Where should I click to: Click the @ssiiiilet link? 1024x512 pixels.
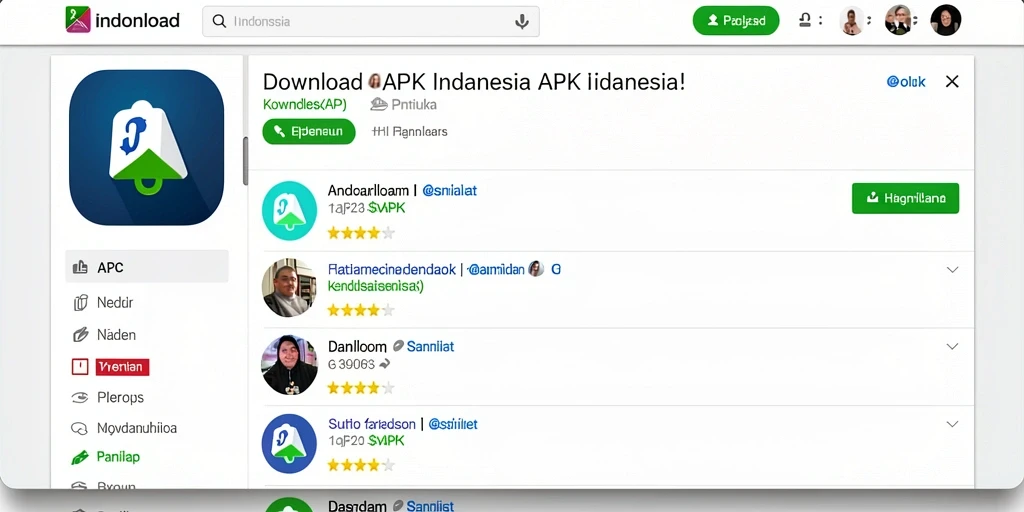[453, 424]
